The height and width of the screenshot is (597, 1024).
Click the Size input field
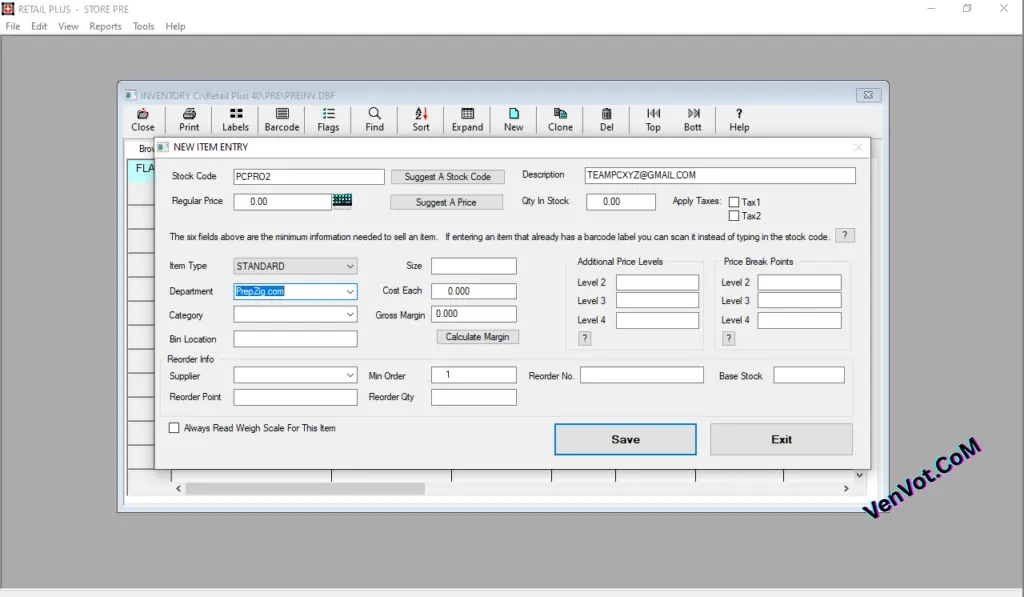[x=473, y=266]
